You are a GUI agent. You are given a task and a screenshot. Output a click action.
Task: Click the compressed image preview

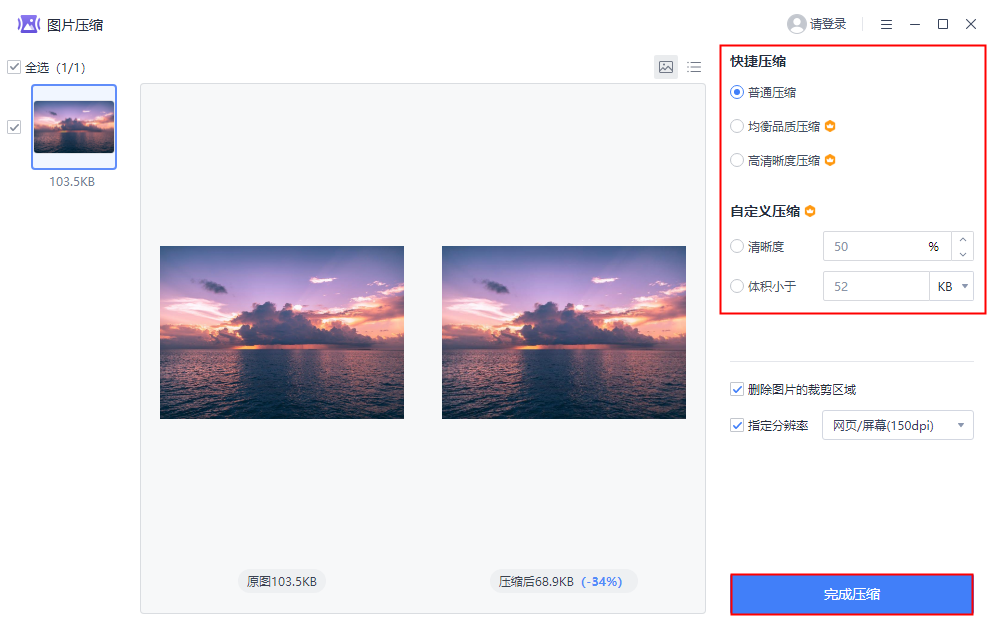tap(564, 332)
